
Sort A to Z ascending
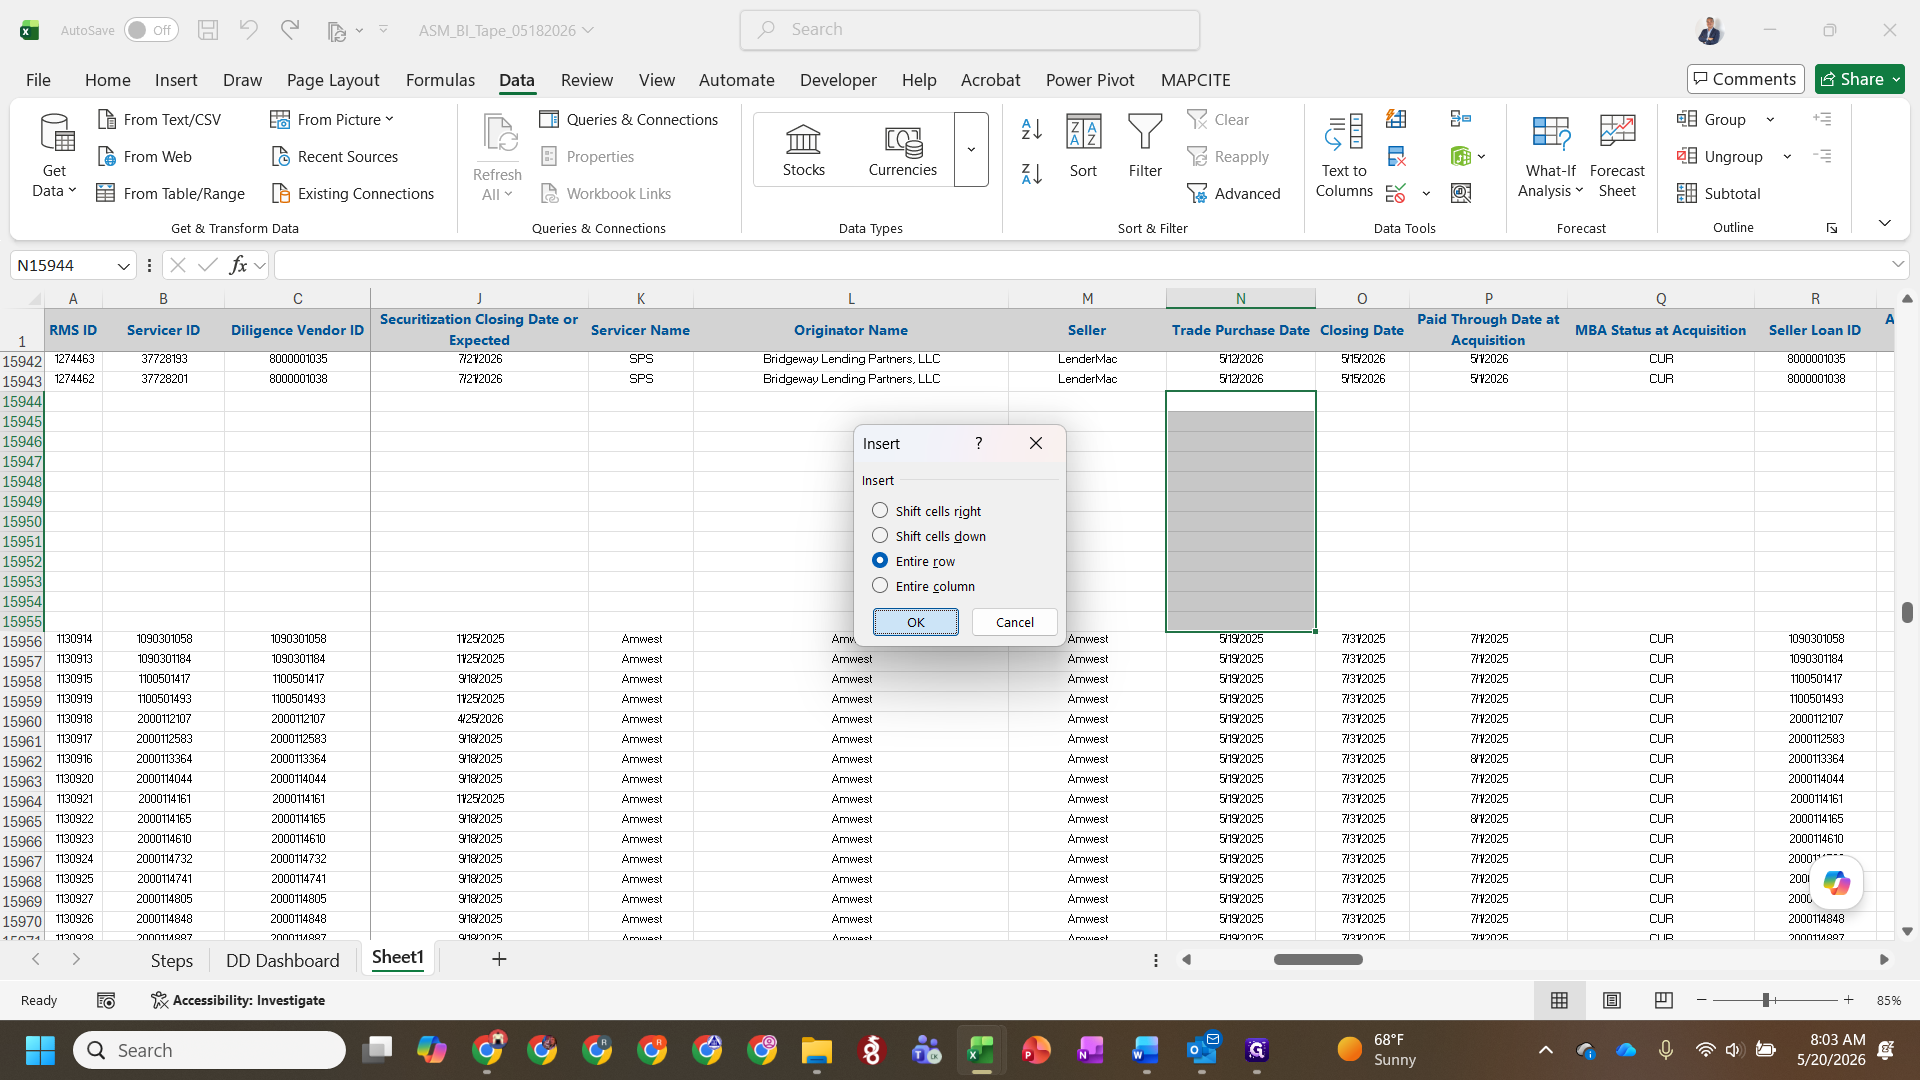click(x=1032, y=129)
